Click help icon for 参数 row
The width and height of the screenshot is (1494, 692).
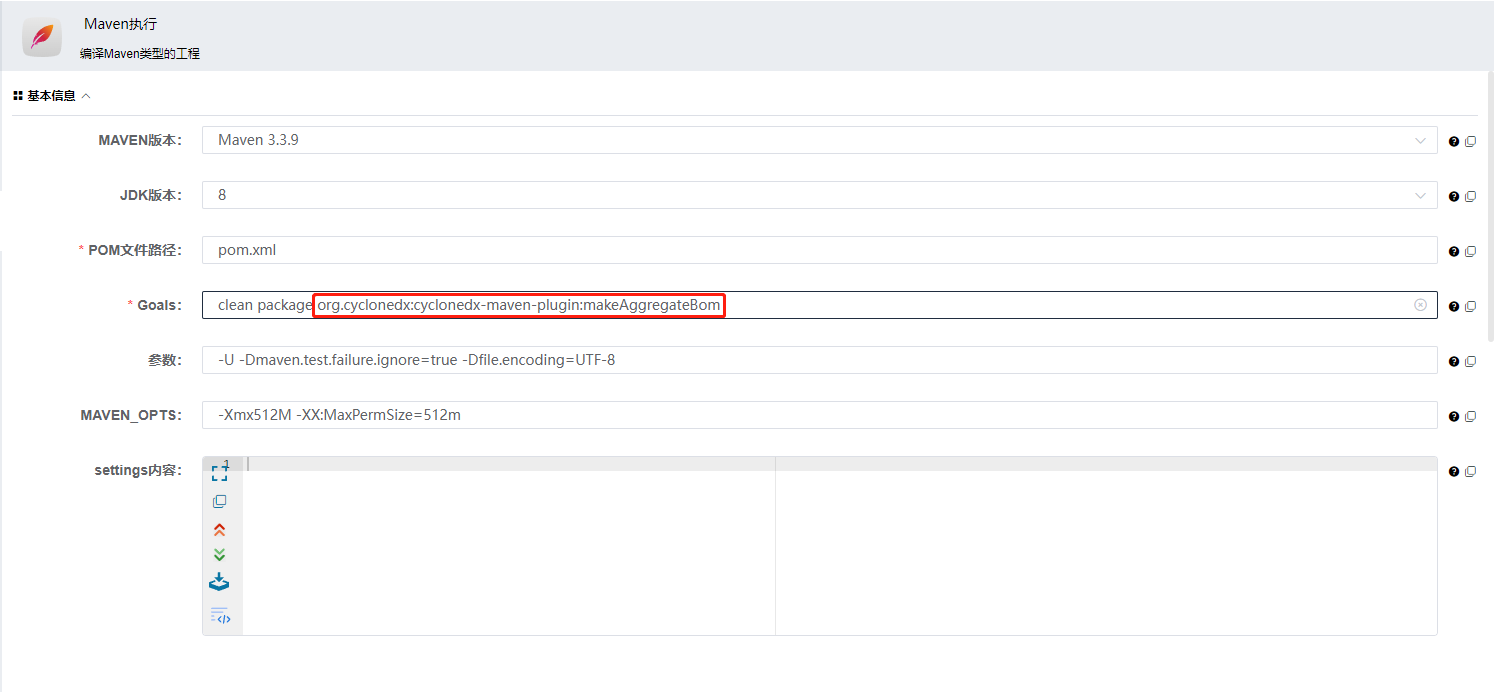coord(1454,362)
